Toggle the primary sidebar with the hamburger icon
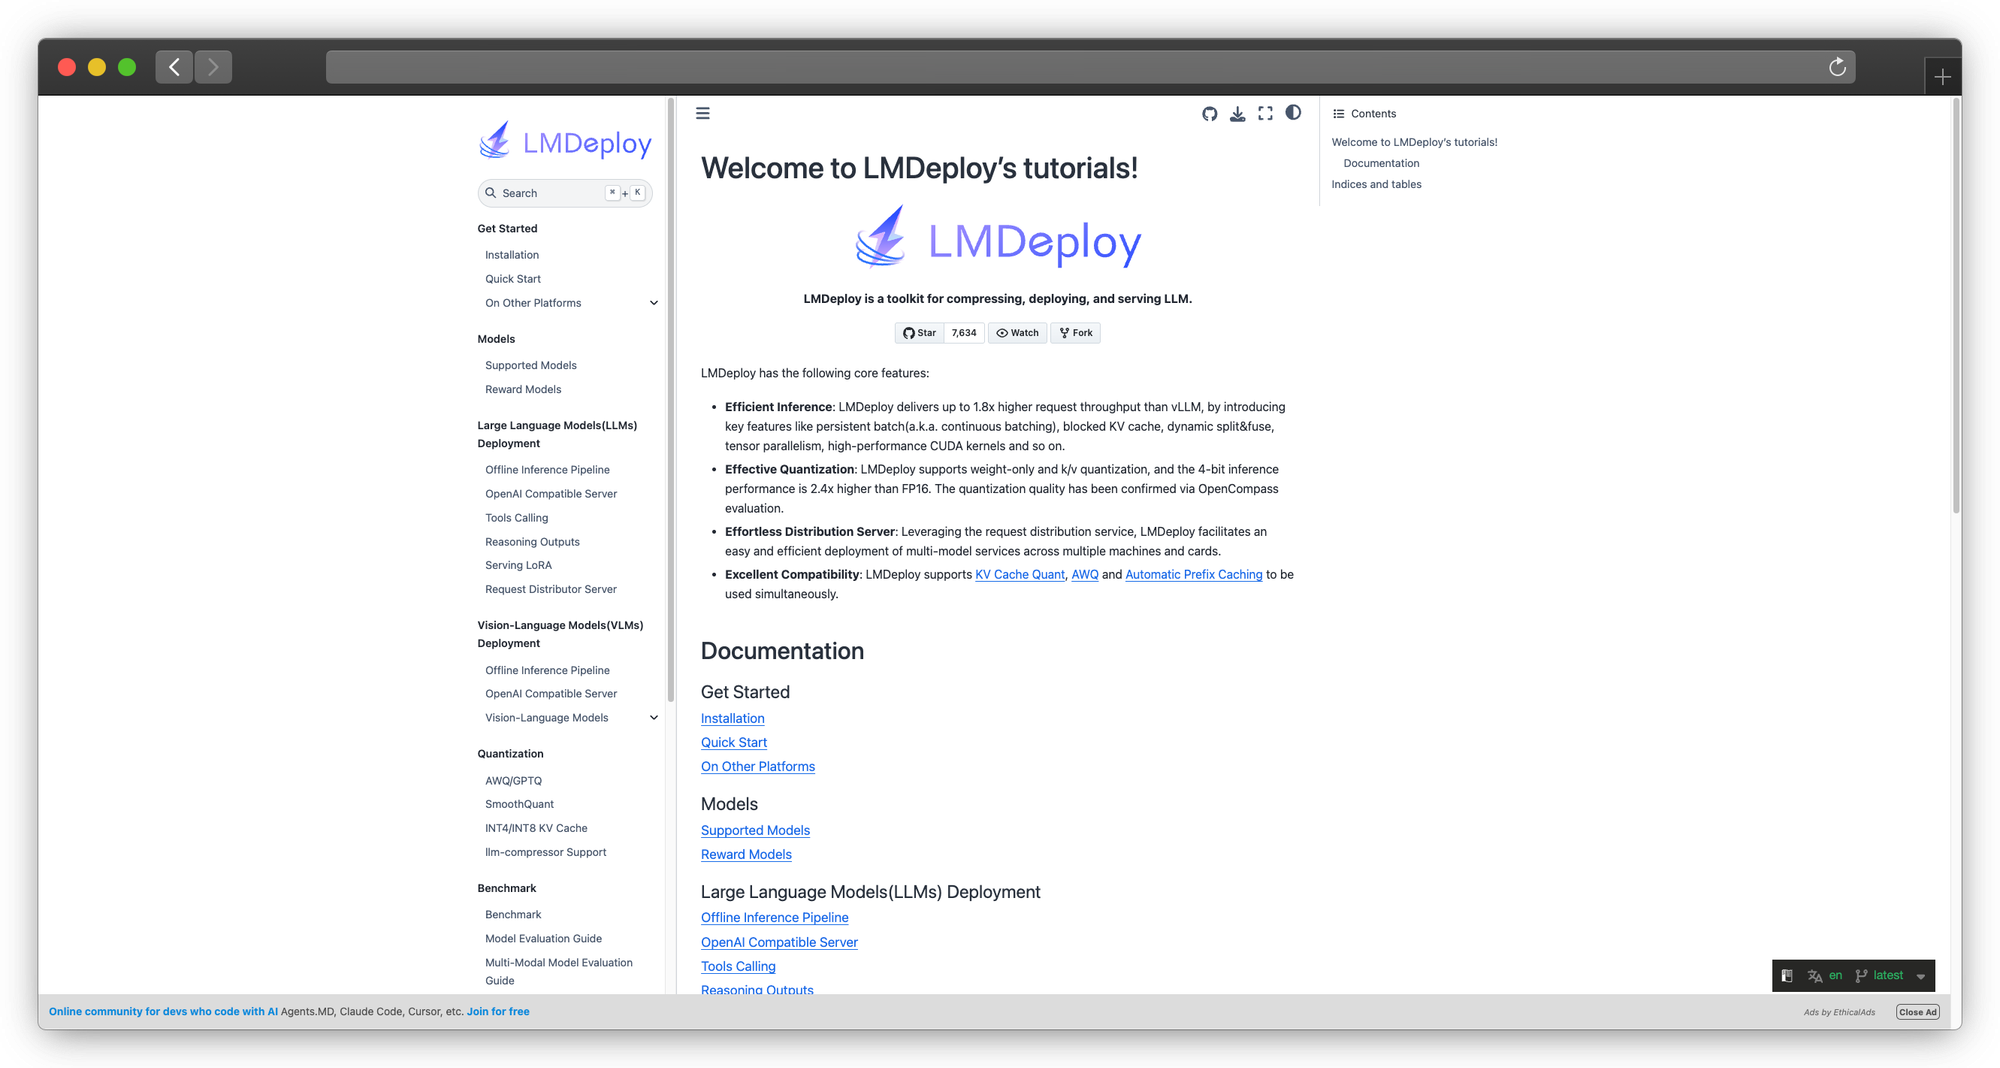The width and height of the screenshot is (2000, 1068). [x=703, y=113]
